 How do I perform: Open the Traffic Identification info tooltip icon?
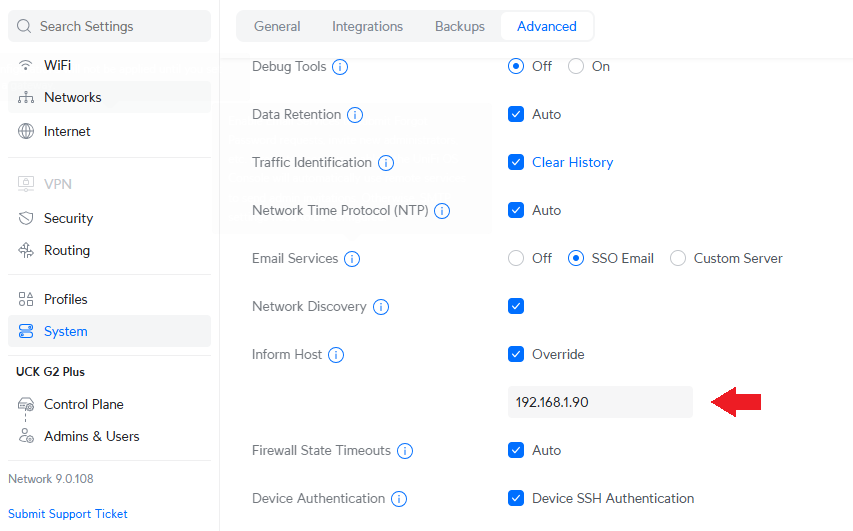click(386, 163)
